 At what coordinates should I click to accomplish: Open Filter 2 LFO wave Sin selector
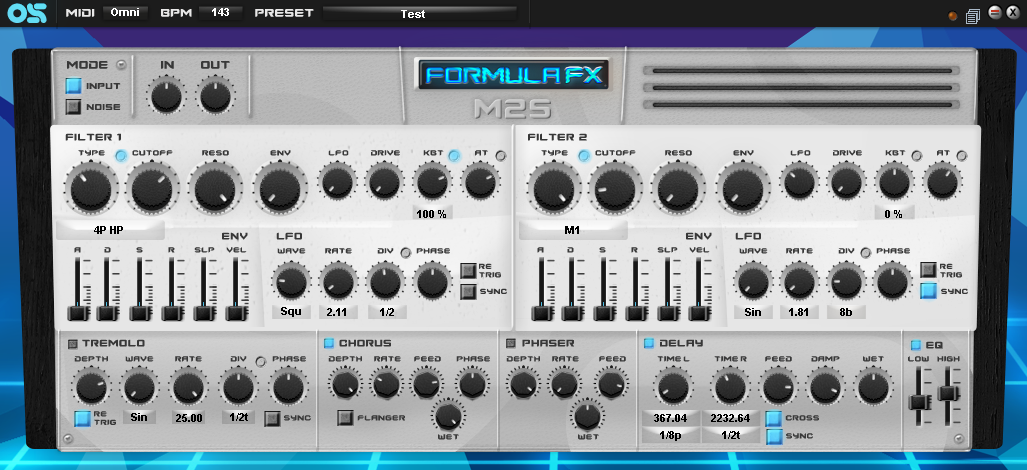click(753, 312)
